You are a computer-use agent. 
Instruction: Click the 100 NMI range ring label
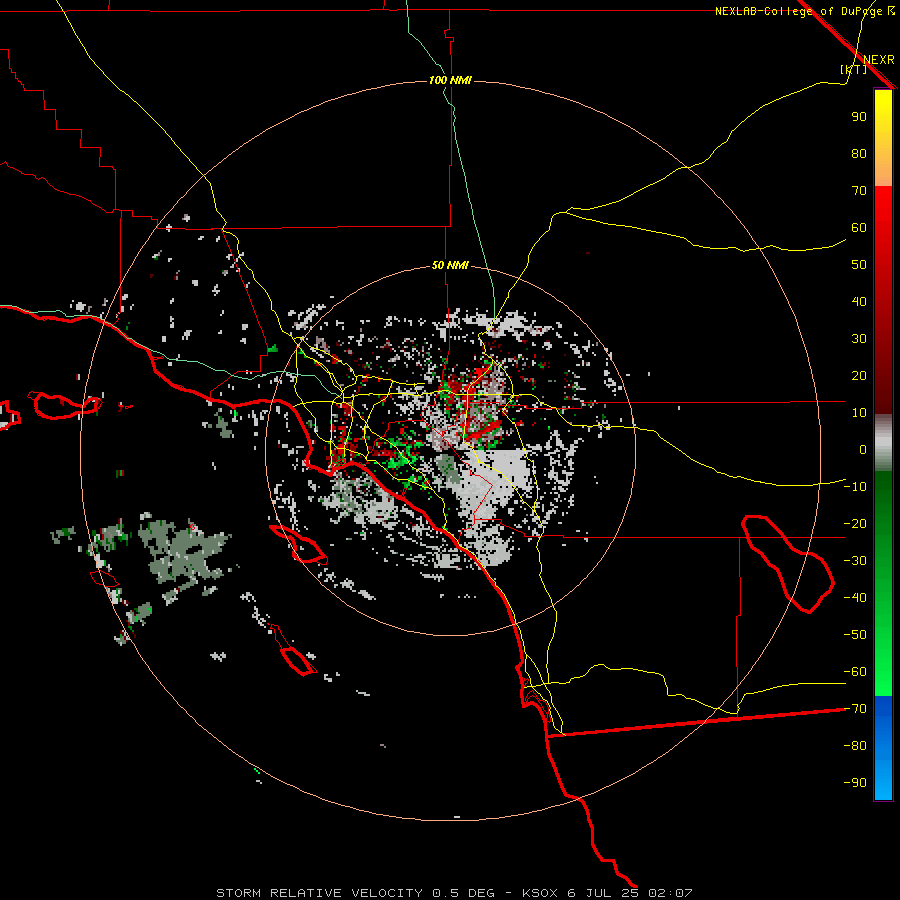click(450, 80)
